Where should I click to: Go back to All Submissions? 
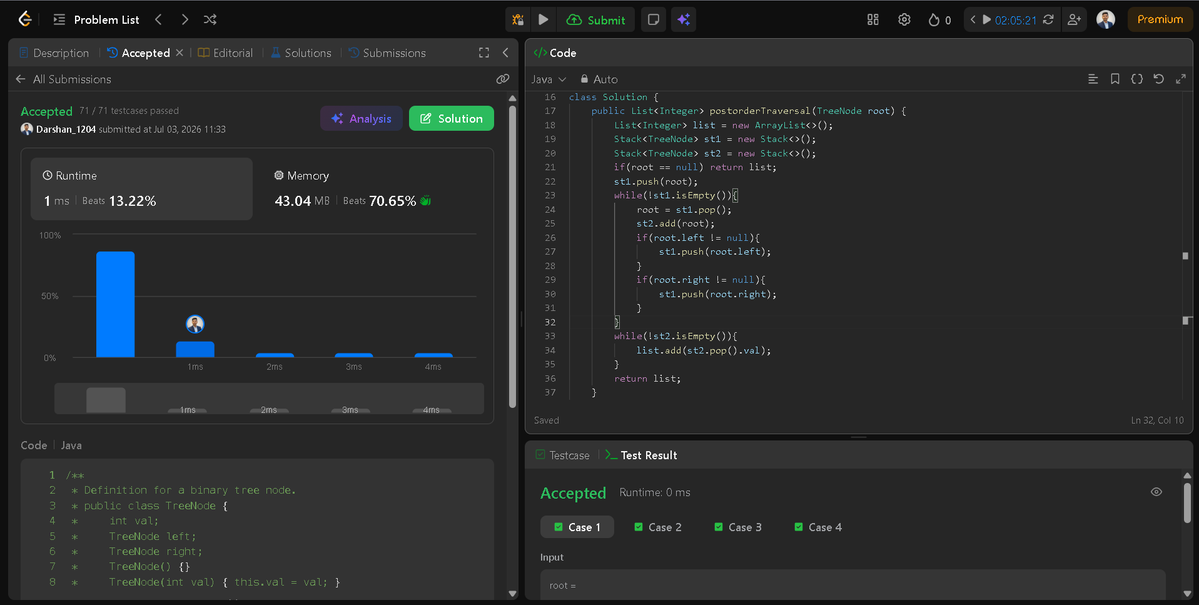(x=63, y=79)
